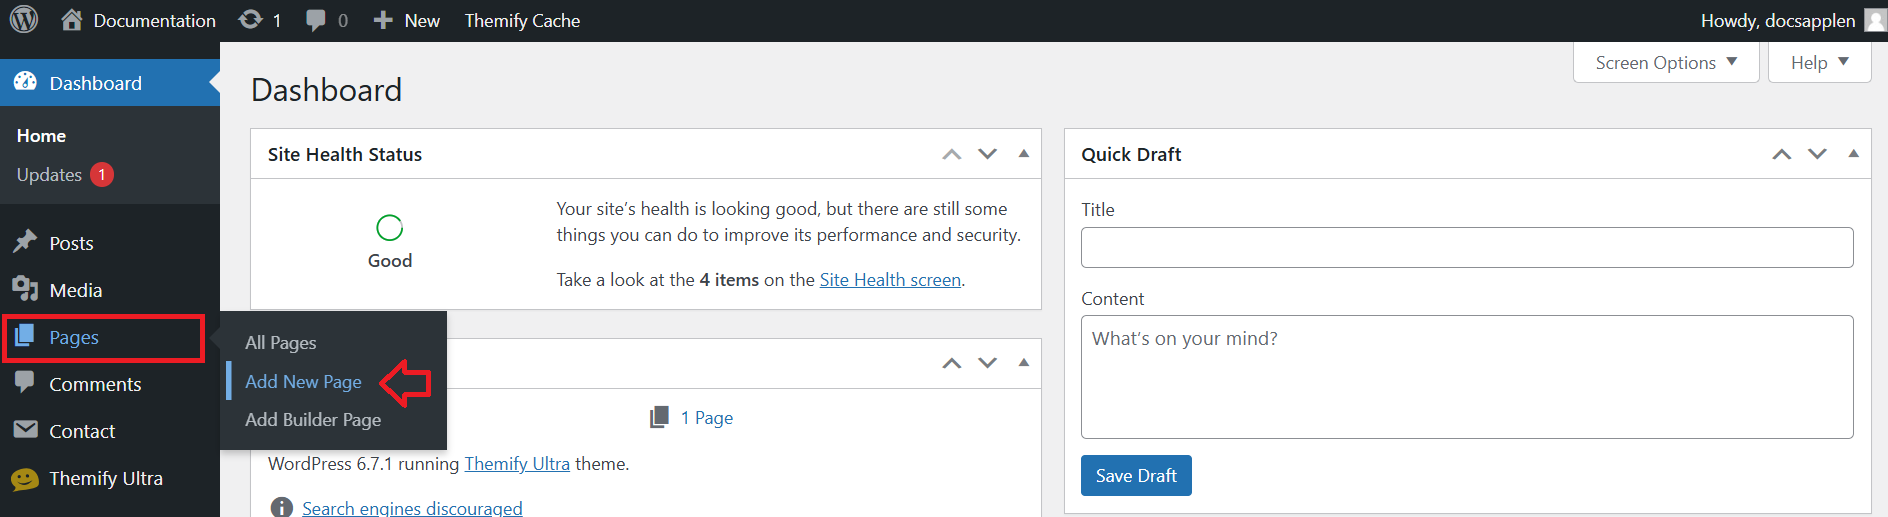Open the Site Health screen link
Viewport: 1888px width, 517px height.
(x=890, y=280)
